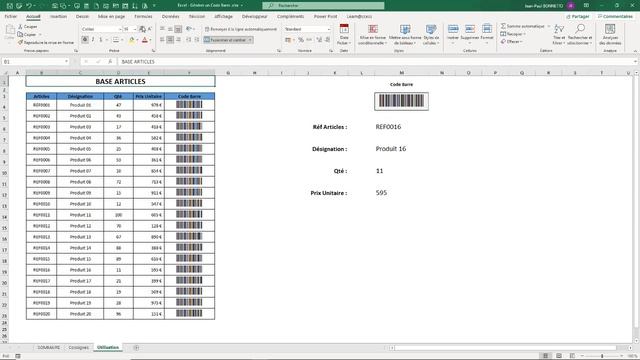Toggle Italic formatting
This screenshot has height=360, width=640.
pyautogui.click(x=93, y=40)
